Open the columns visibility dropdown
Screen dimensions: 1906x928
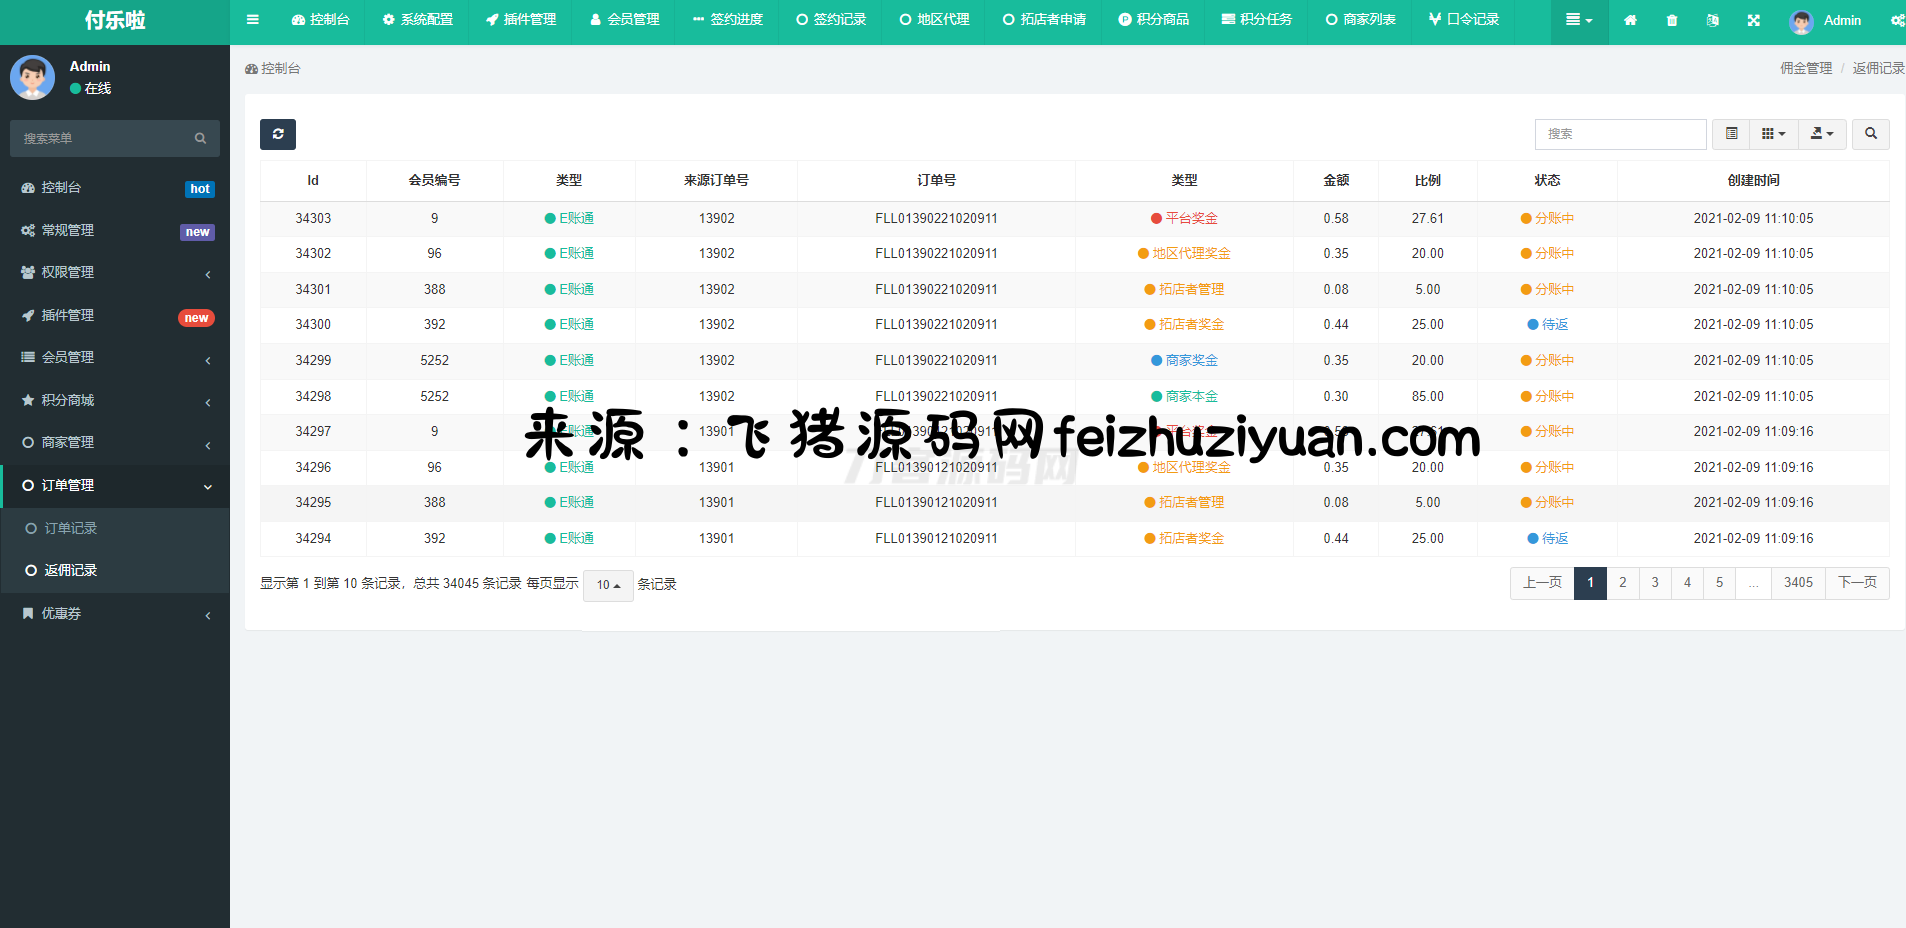(1773, 134)
